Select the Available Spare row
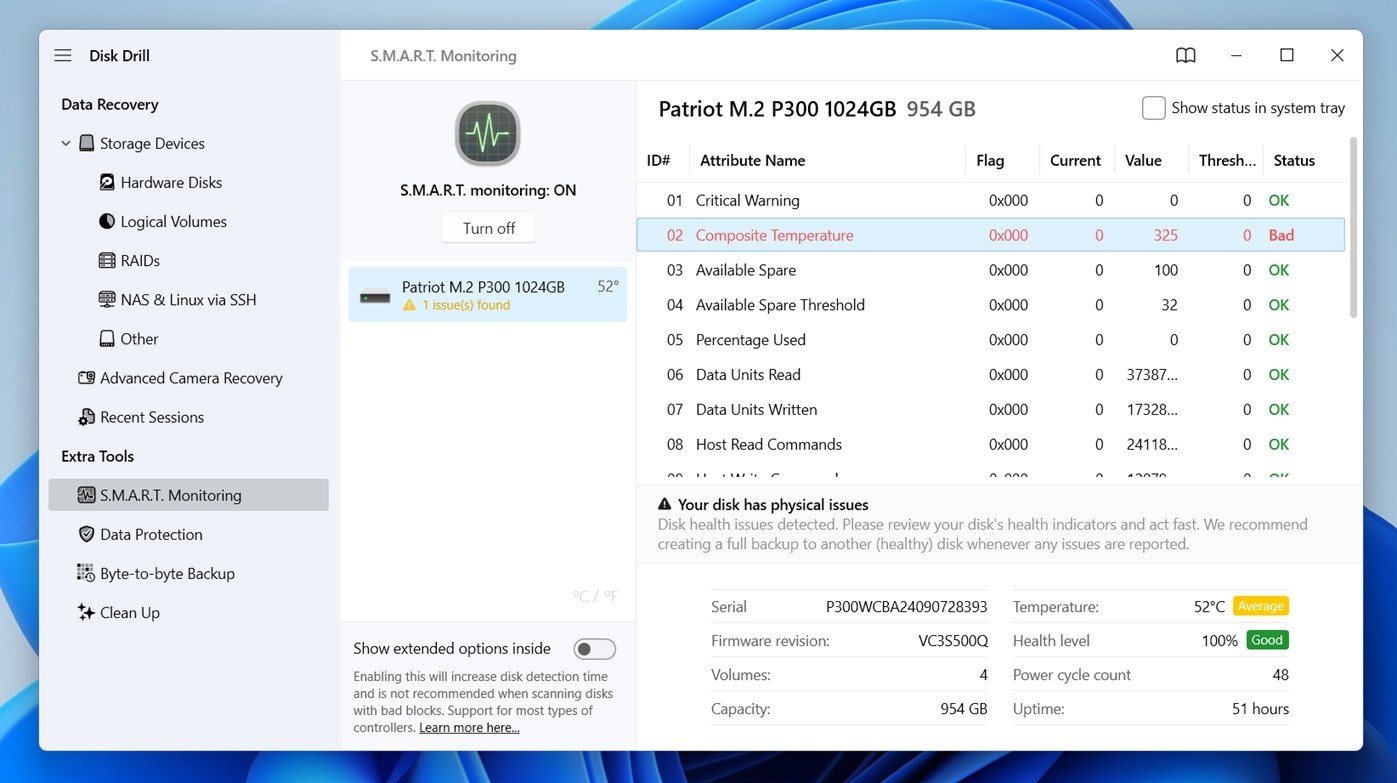Image resolution: width=1397 pixels, height=783 pixels. coord(991,270)
